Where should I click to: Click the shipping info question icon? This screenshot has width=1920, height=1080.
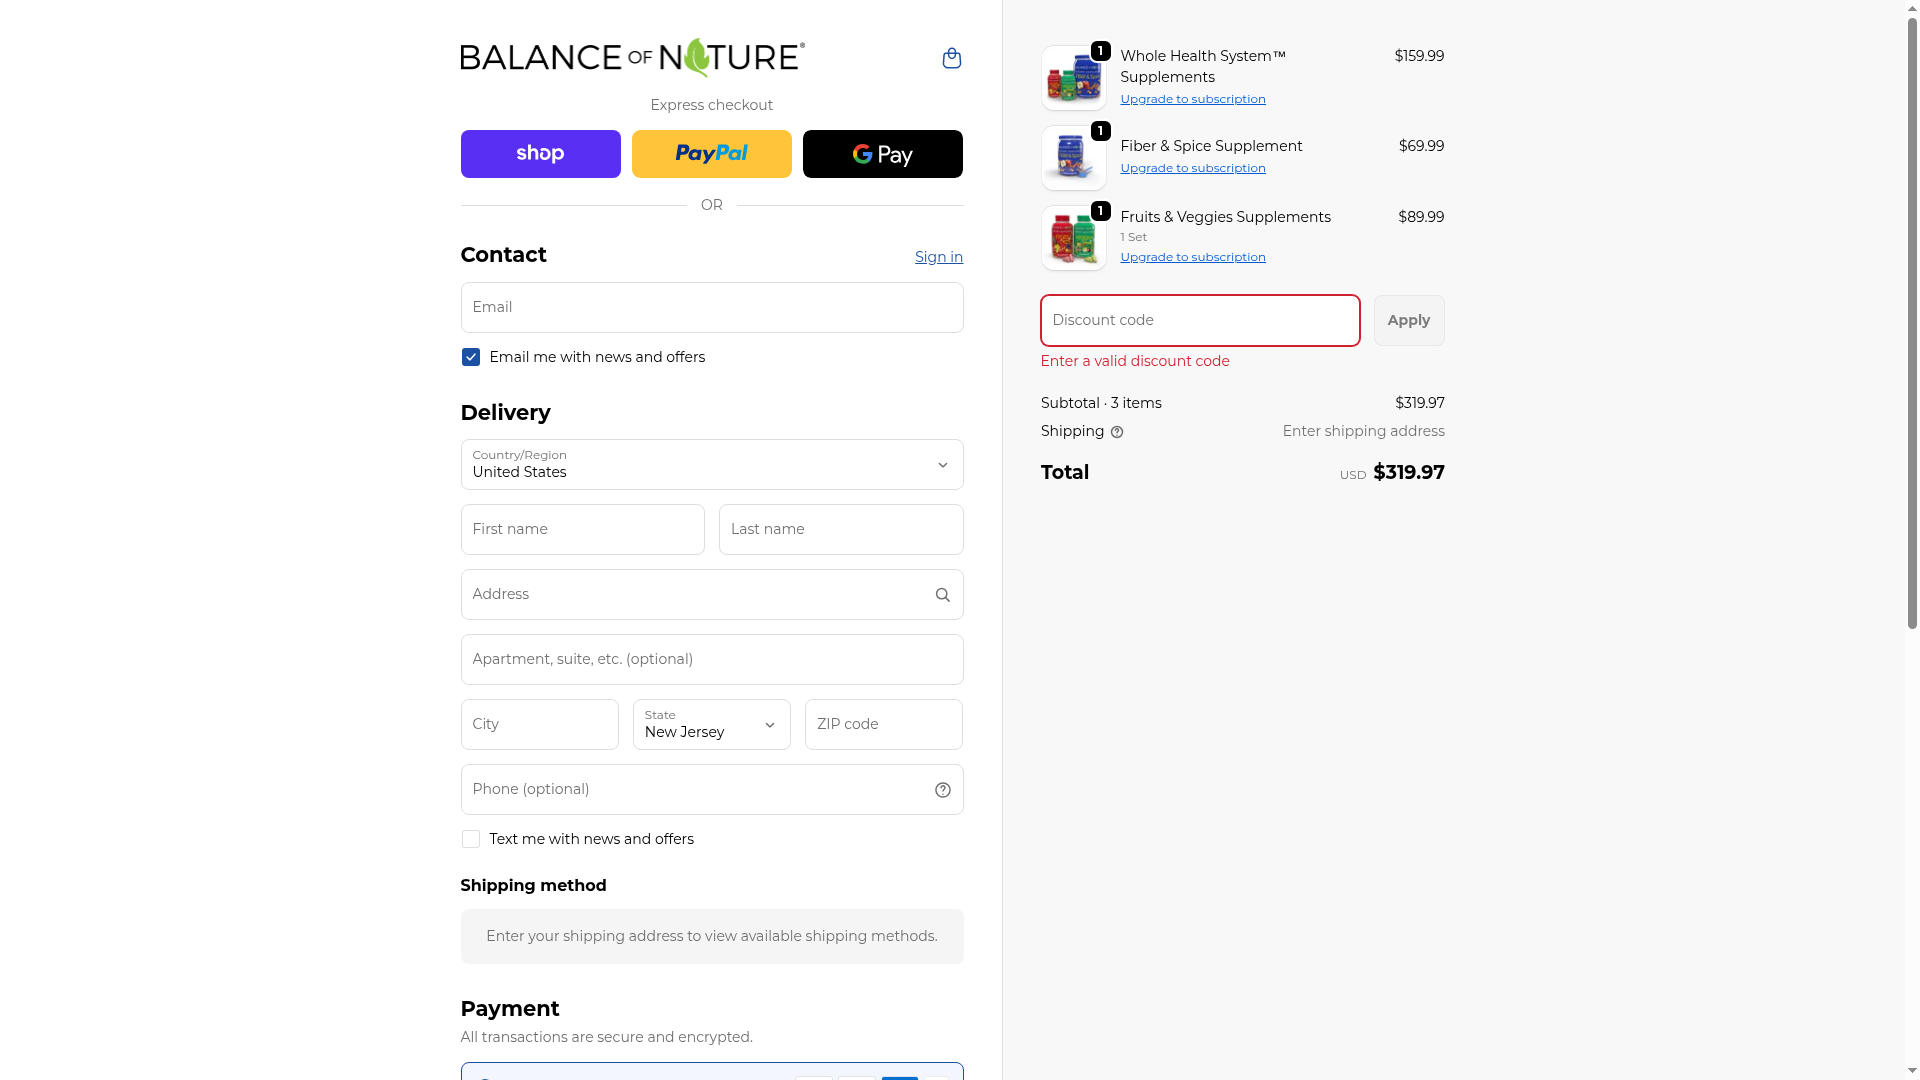tap(1117, 432)
